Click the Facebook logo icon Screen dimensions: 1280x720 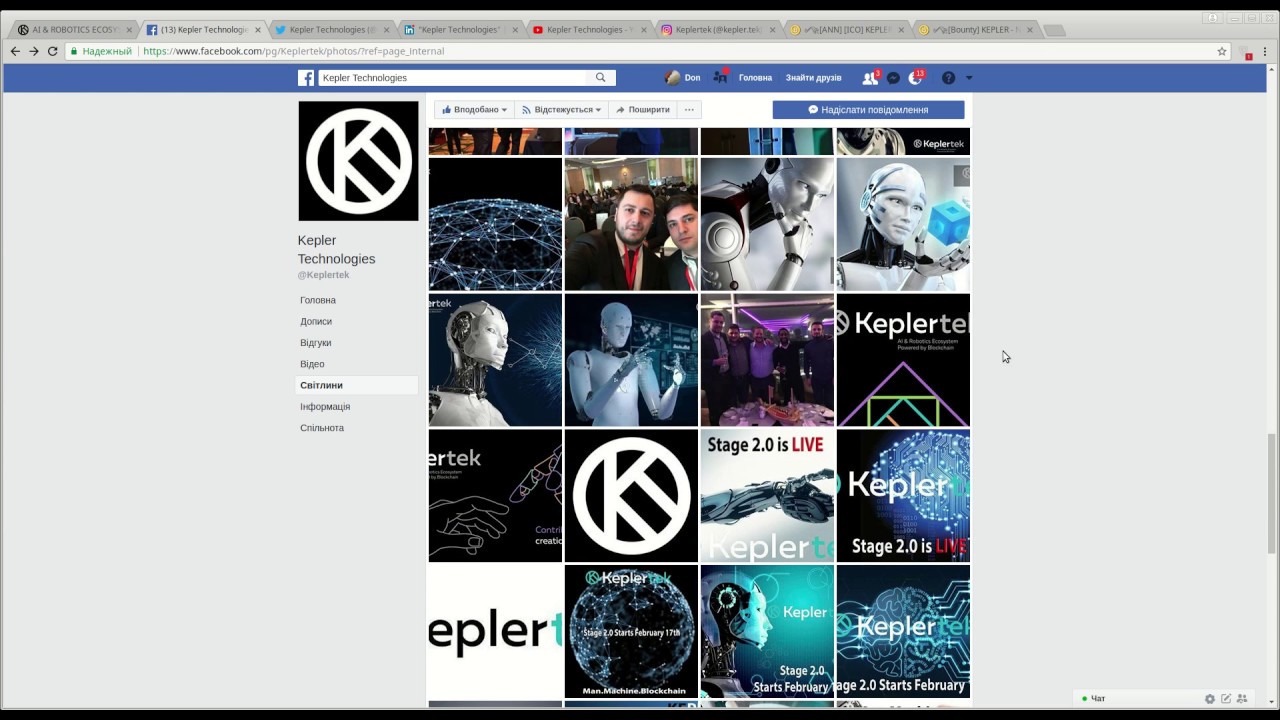coord(306,78)
